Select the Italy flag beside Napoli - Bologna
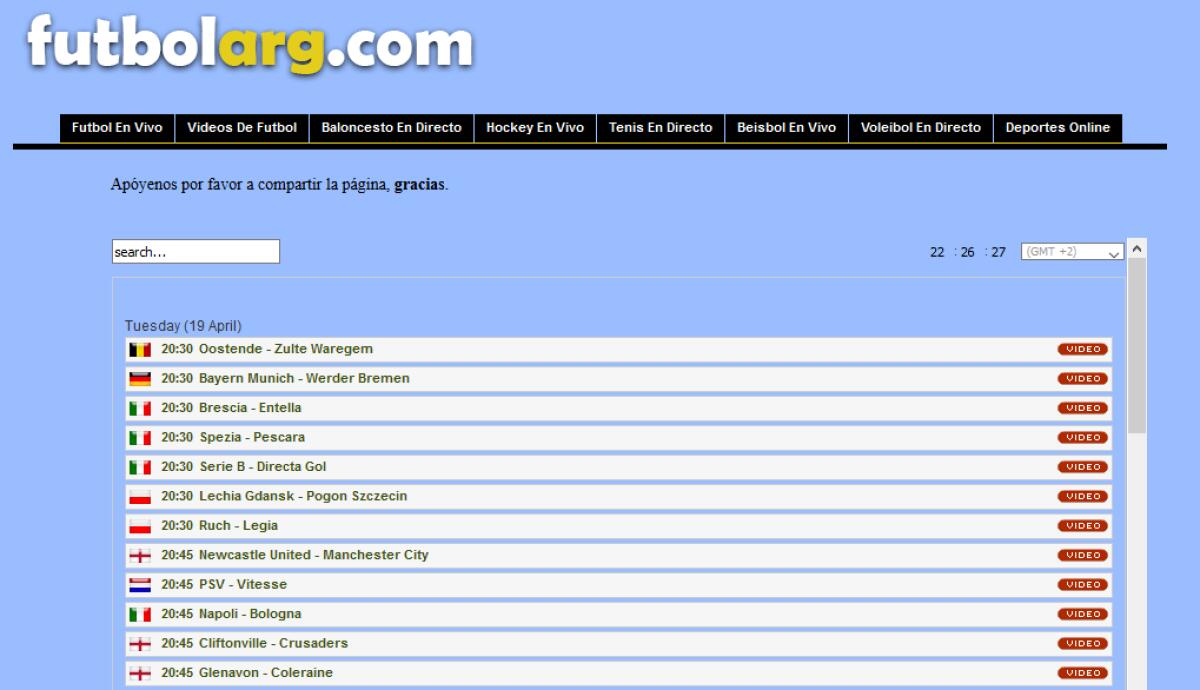The image size is (1200, 690). (140, 613)
